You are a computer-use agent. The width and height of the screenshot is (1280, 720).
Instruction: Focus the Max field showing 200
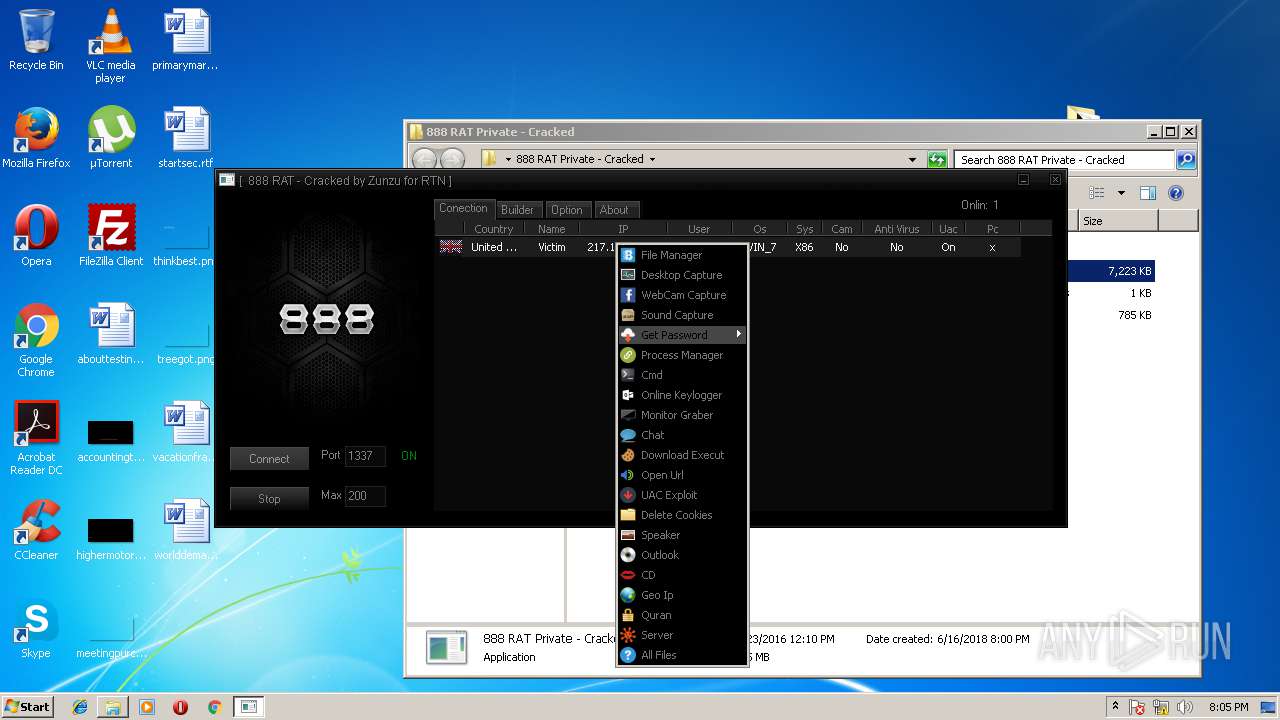point(365,495)
